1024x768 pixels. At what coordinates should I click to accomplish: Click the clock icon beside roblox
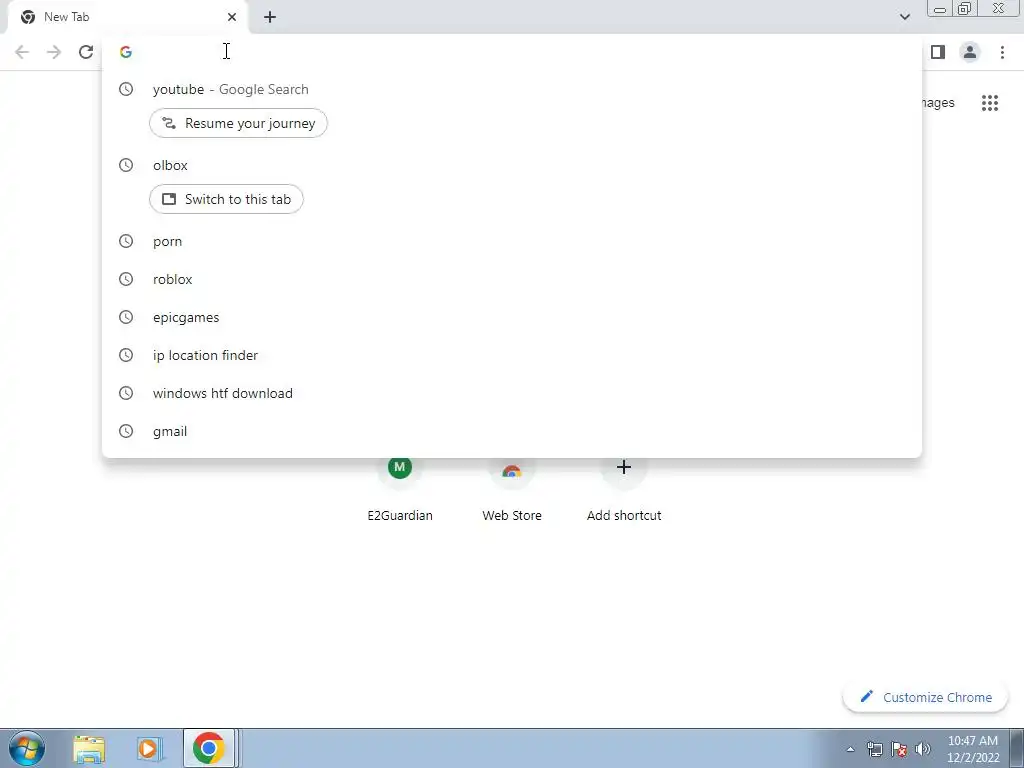[126, 280]
